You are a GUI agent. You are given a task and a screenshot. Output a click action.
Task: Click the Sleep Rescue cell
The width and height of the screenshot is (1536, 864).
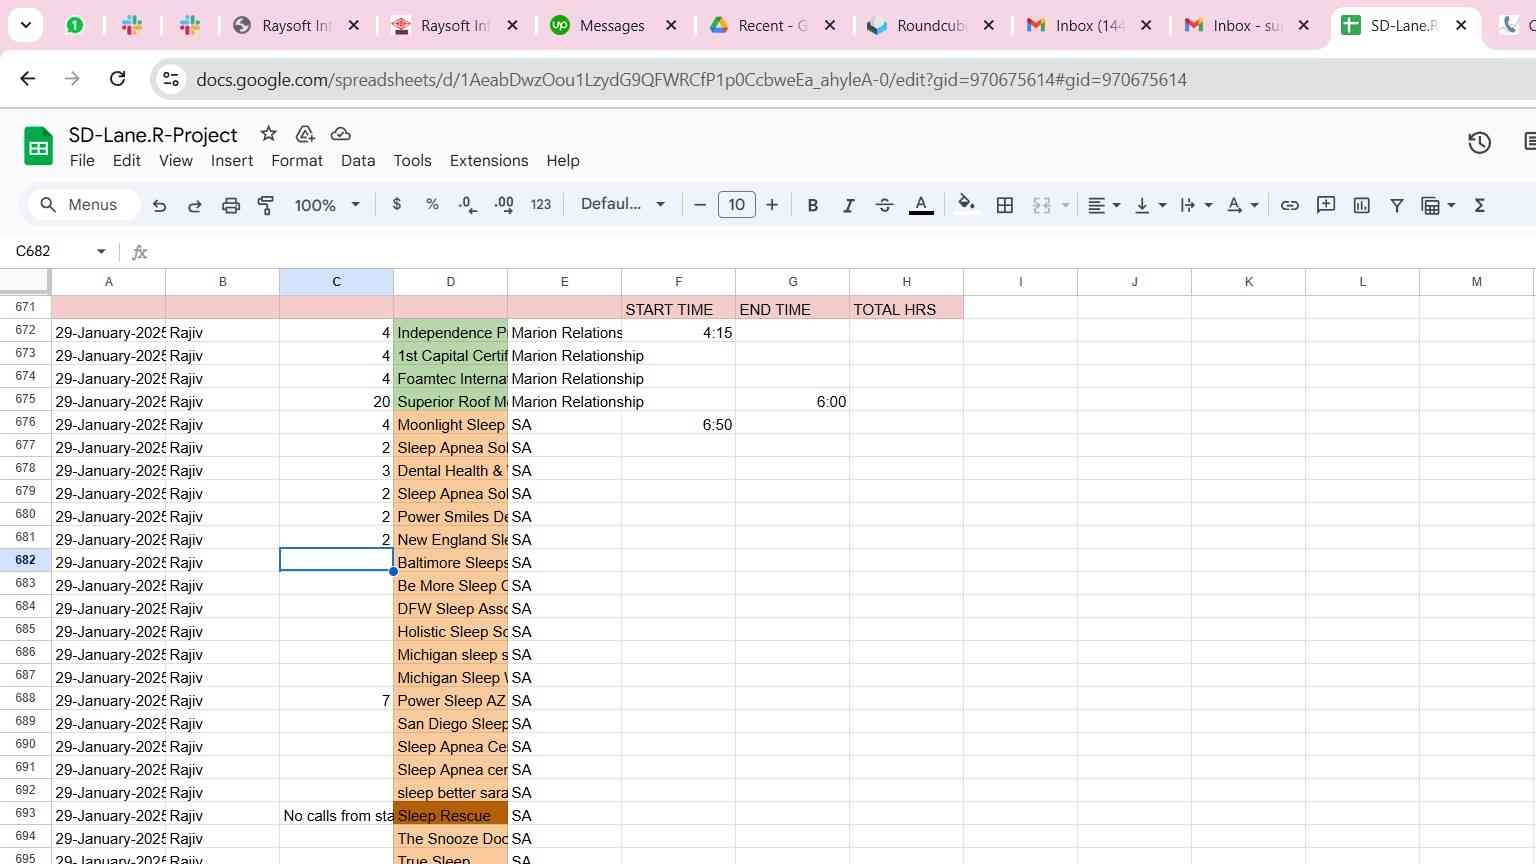[x=451, y=815]
